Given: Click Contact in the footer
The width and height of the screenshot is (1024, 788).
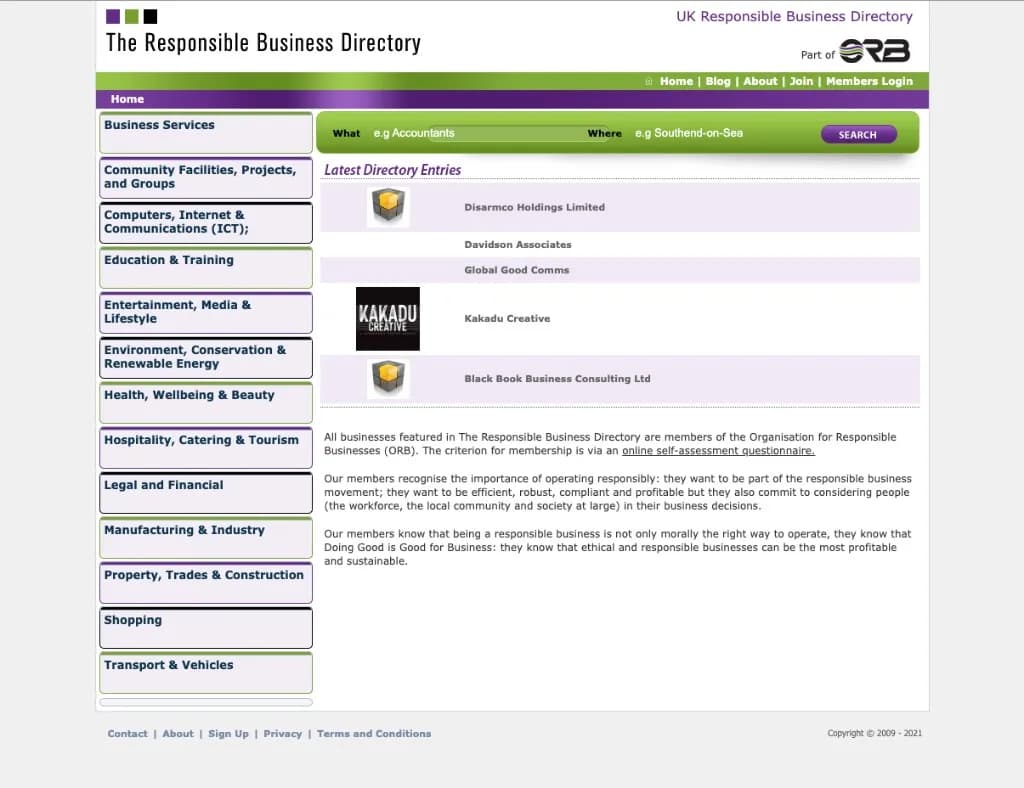Looking at the screenshot, I should pyautogui.click(x=127, y=734).
